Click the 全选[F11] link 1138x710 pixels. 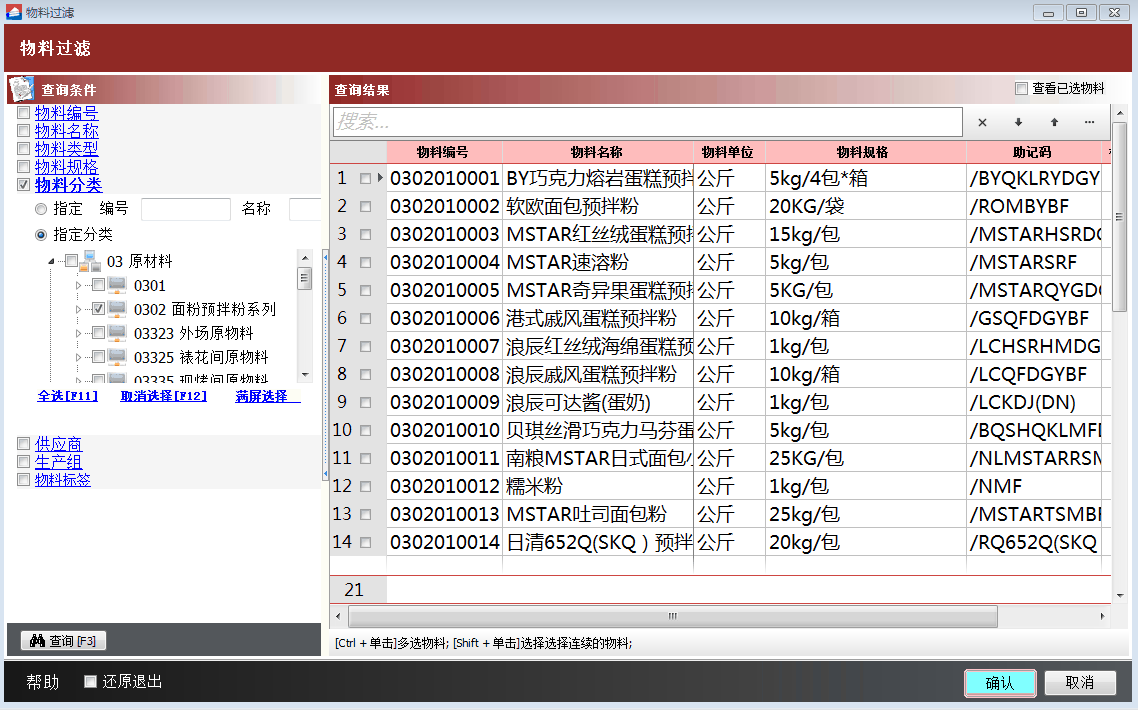click(x=67, y=396)
